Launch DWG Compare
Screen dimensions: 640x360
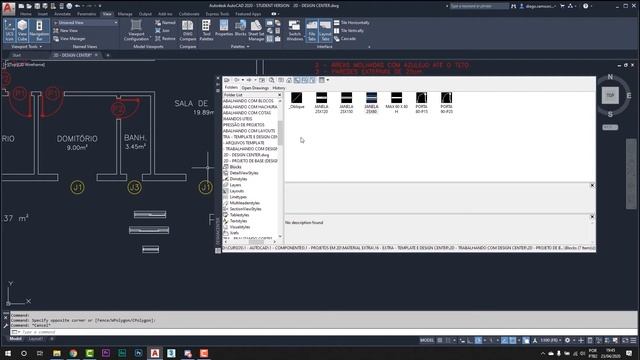pyautogui.click(x=188, y=30)
